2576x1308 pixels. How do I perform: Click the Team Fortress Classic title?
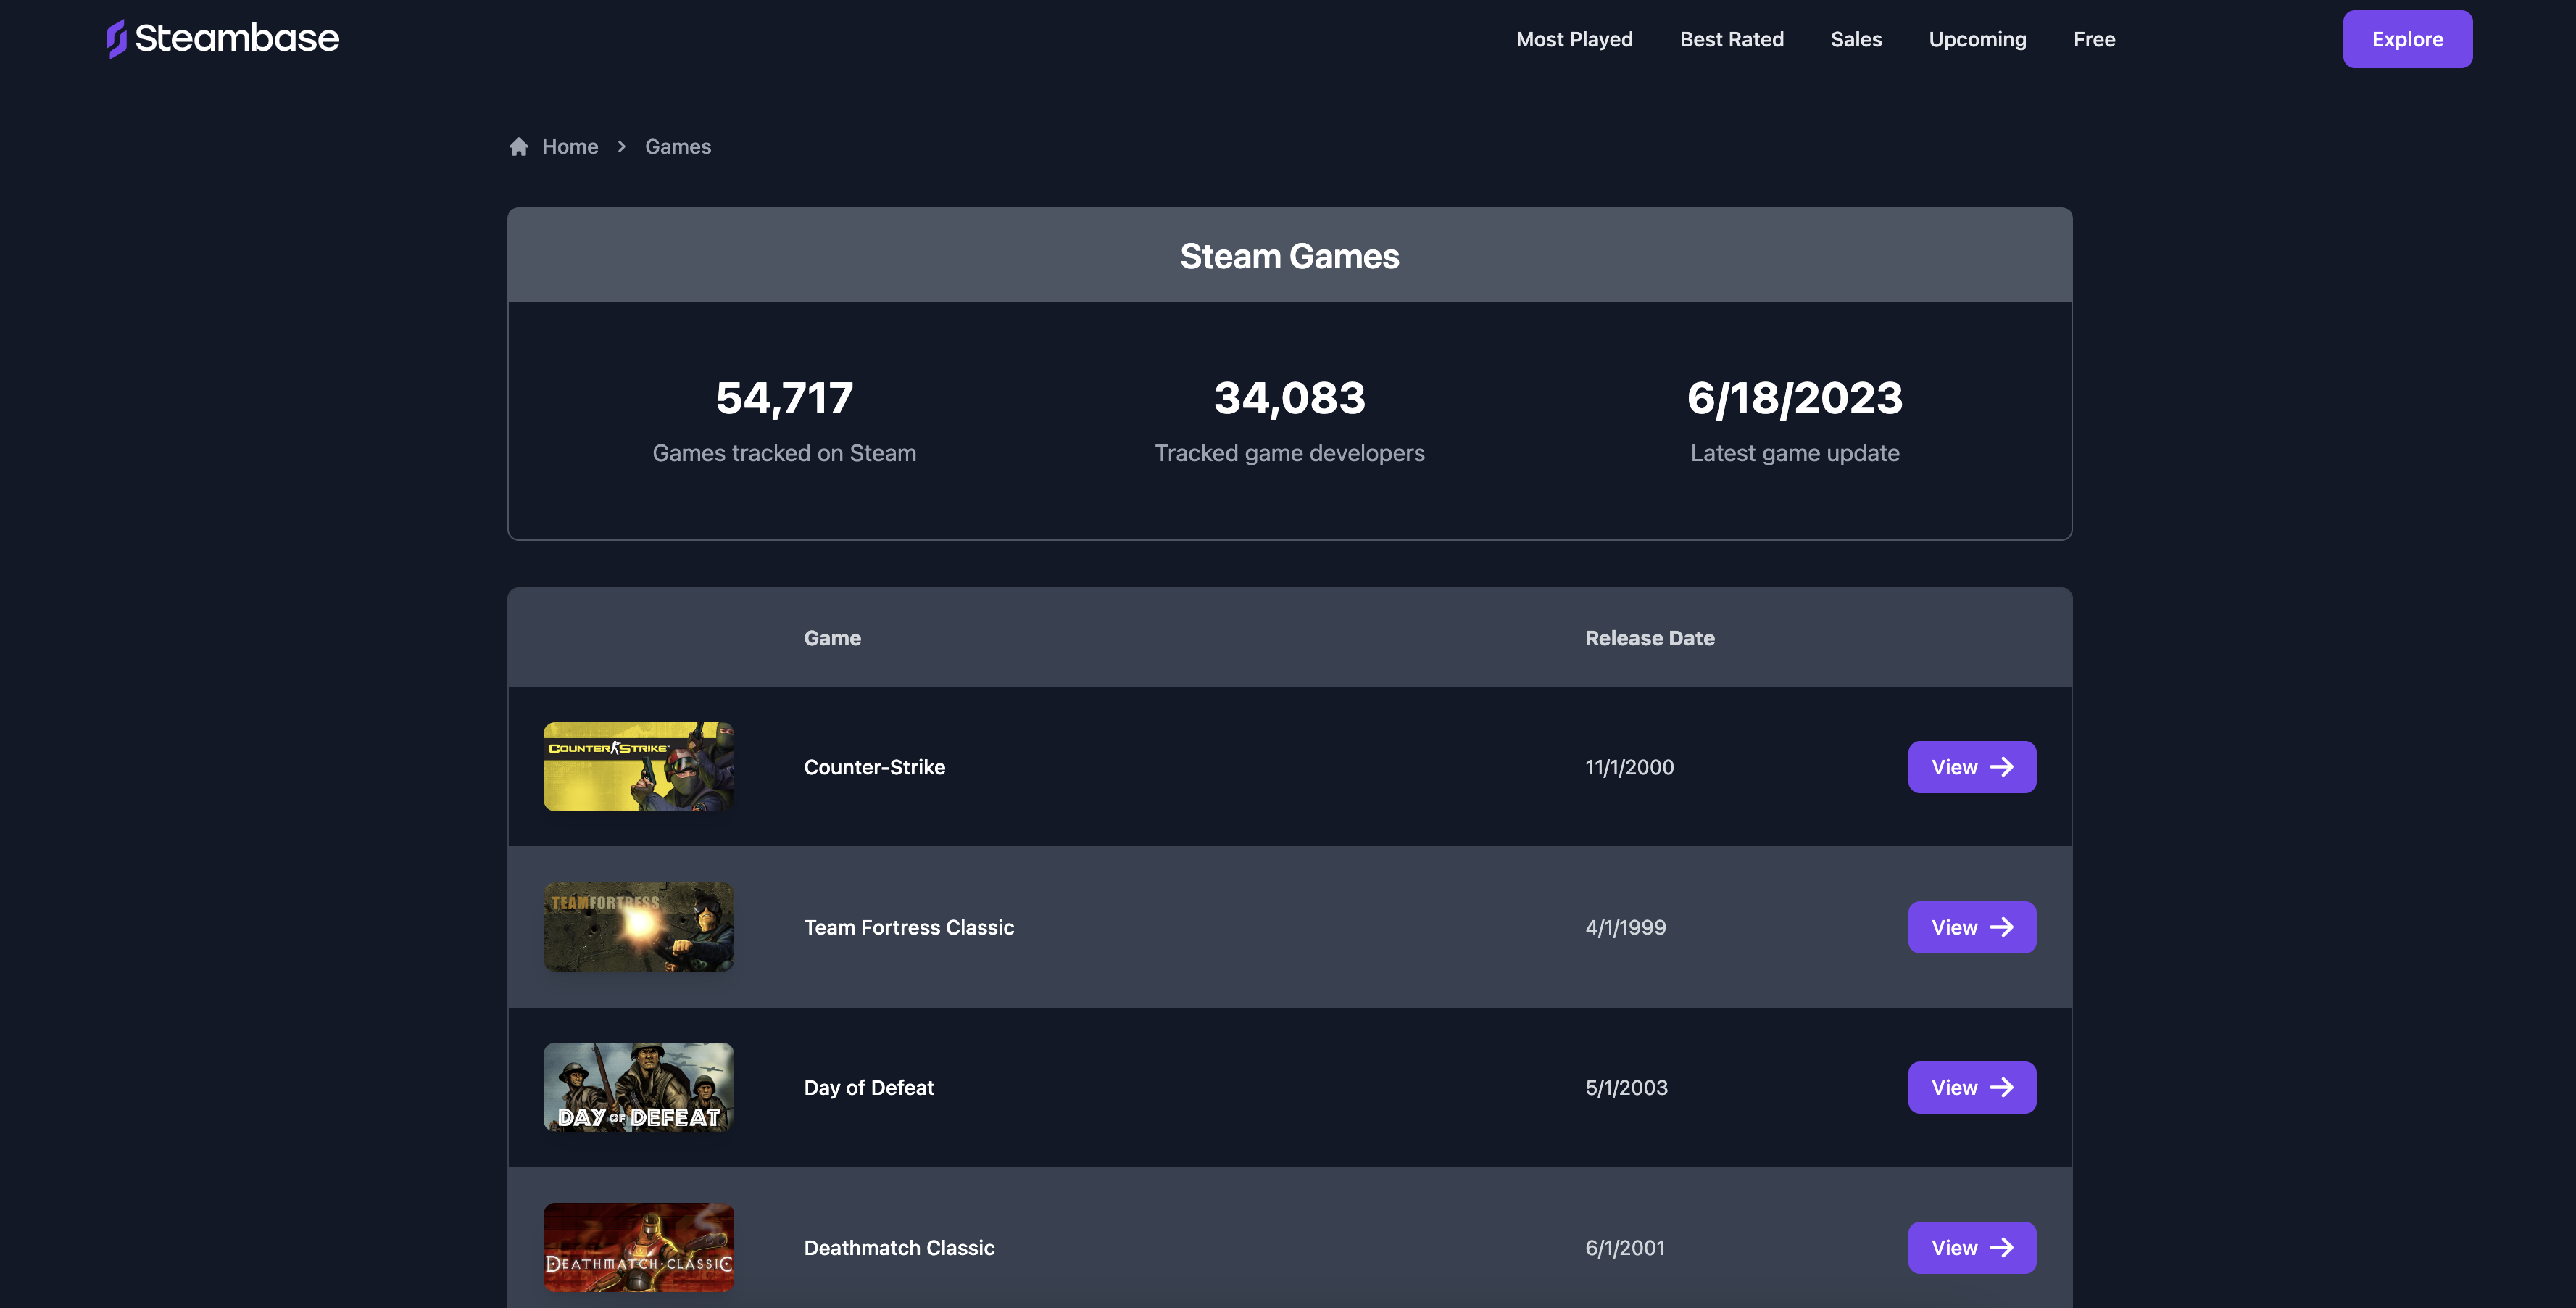(x=908, y=927)
